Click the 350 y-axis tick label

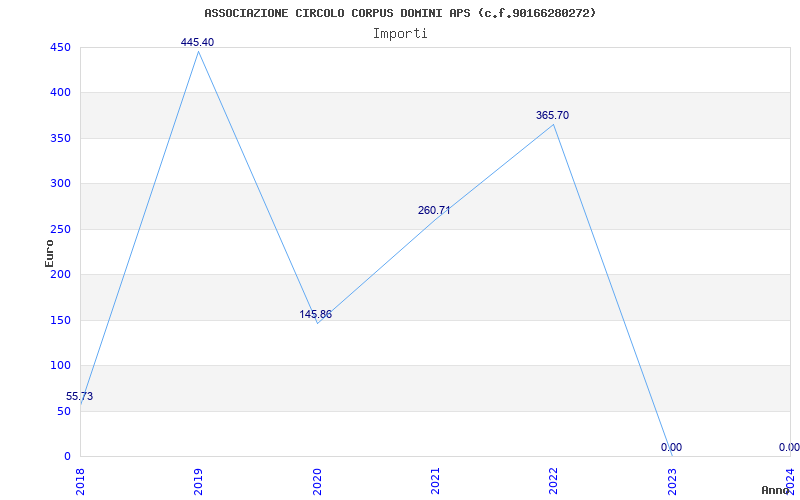coord(60,138)
